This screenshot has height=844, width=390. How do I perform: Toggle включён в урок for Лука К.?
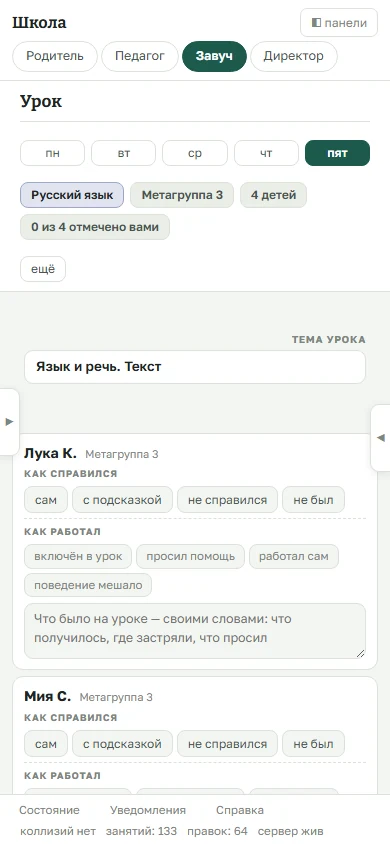coord(78,557)
